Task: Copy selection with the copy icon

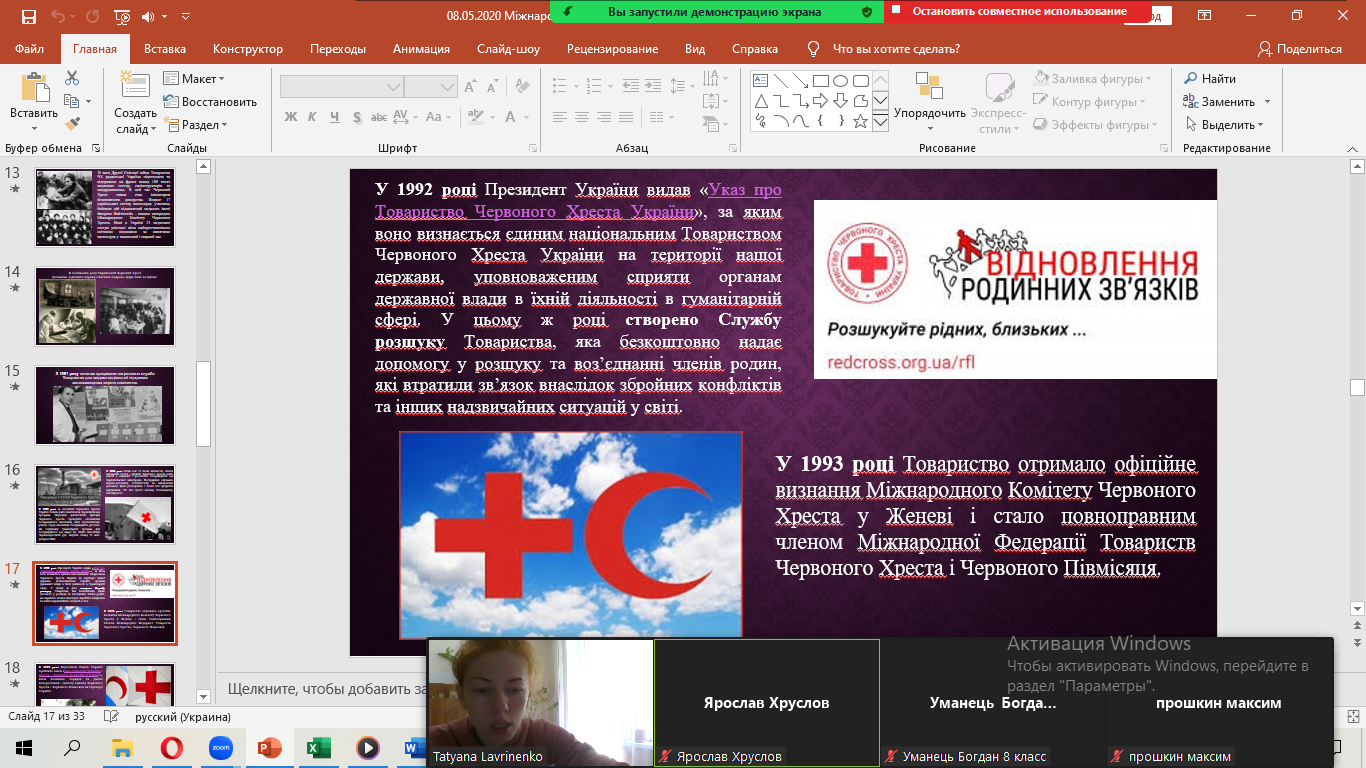Action: 71,101
